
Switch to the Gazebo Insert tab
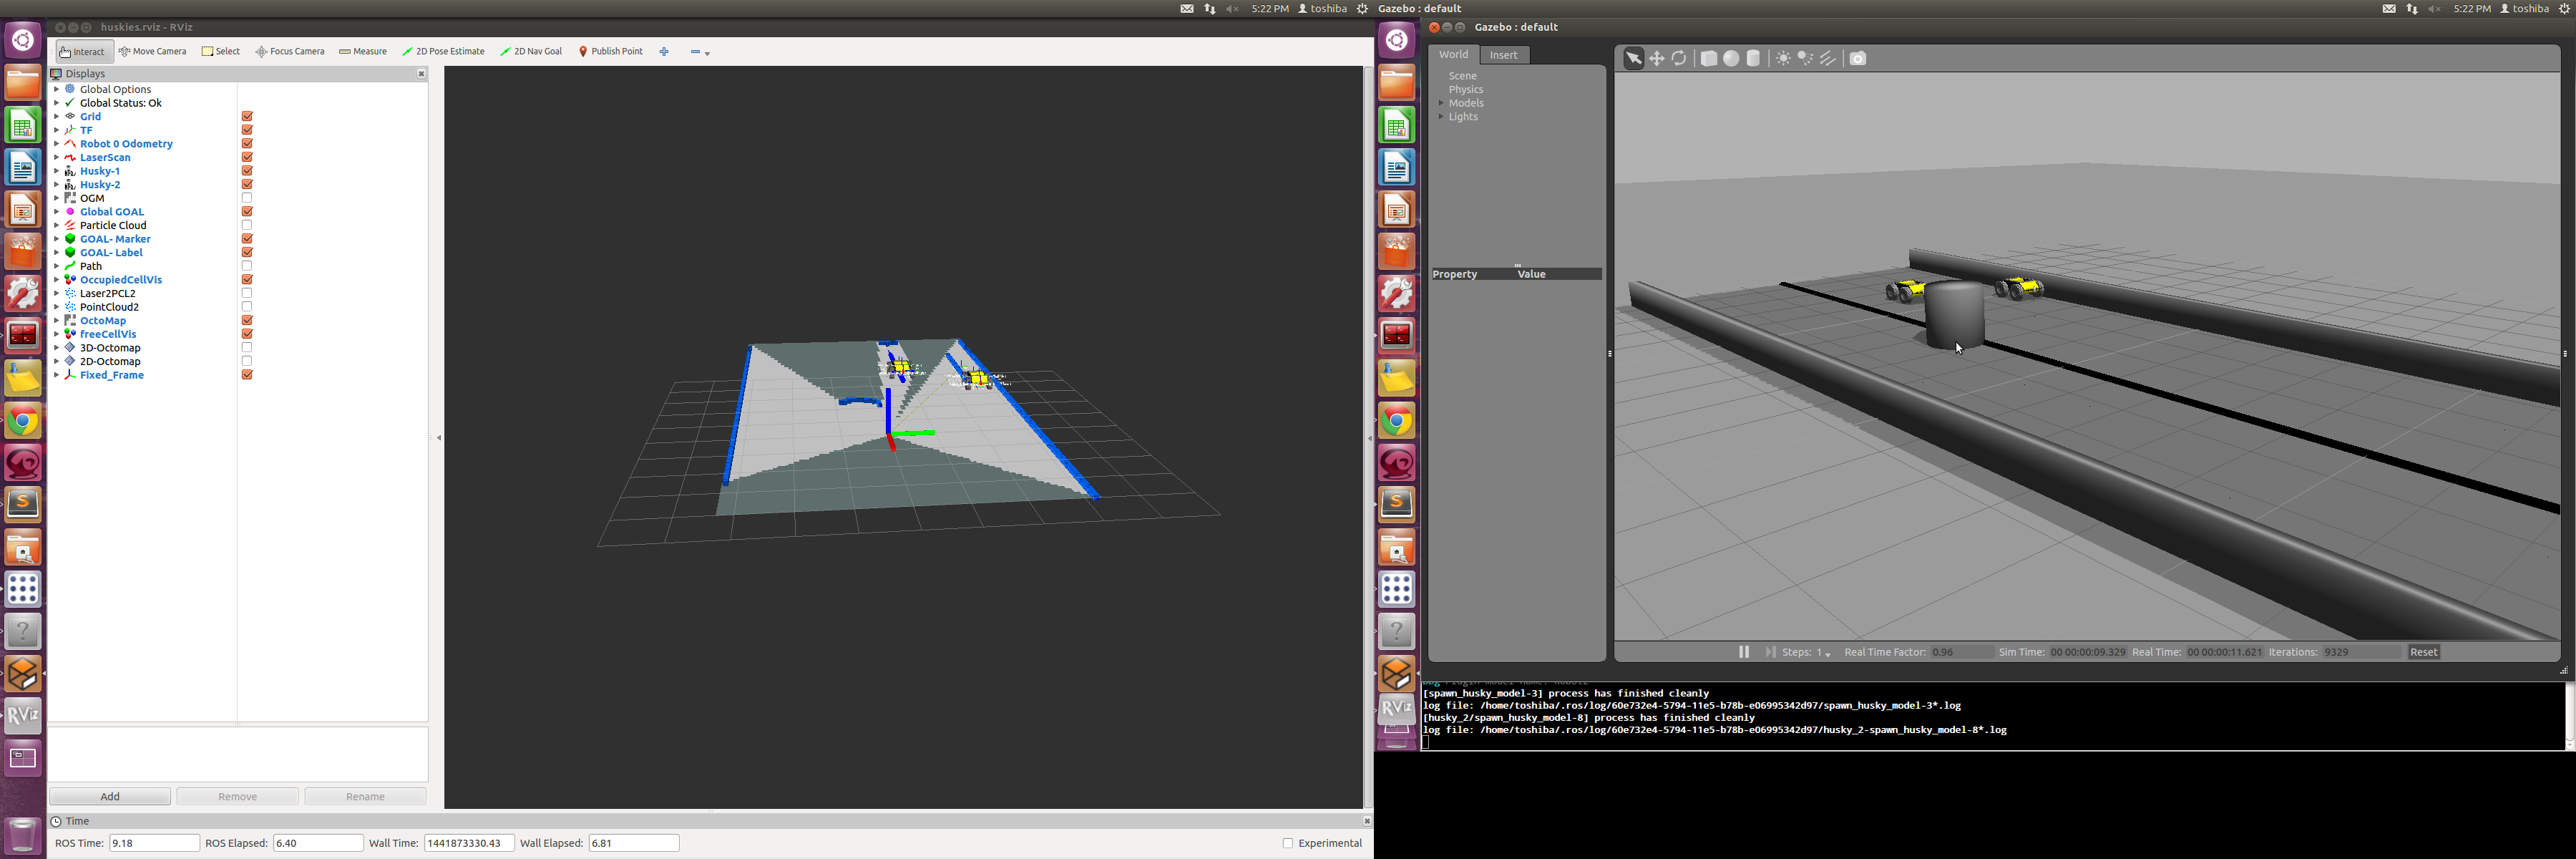1504,55
